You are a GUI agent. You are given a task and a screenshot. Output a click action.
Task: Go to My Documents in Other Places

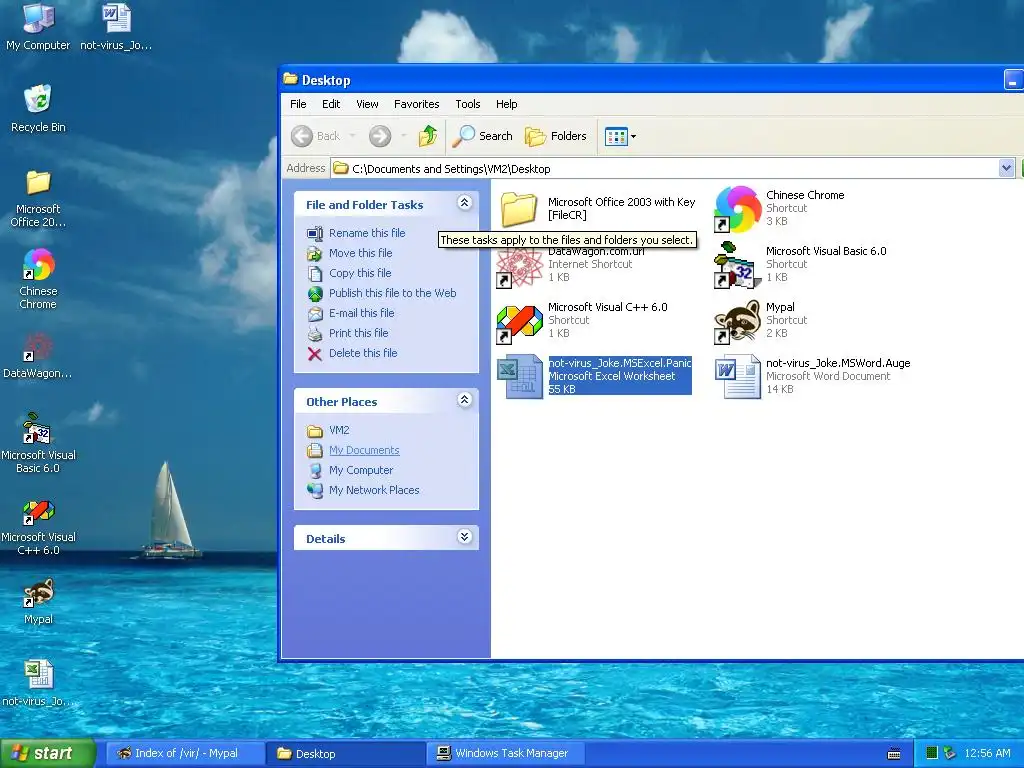(x=353, y=450)
